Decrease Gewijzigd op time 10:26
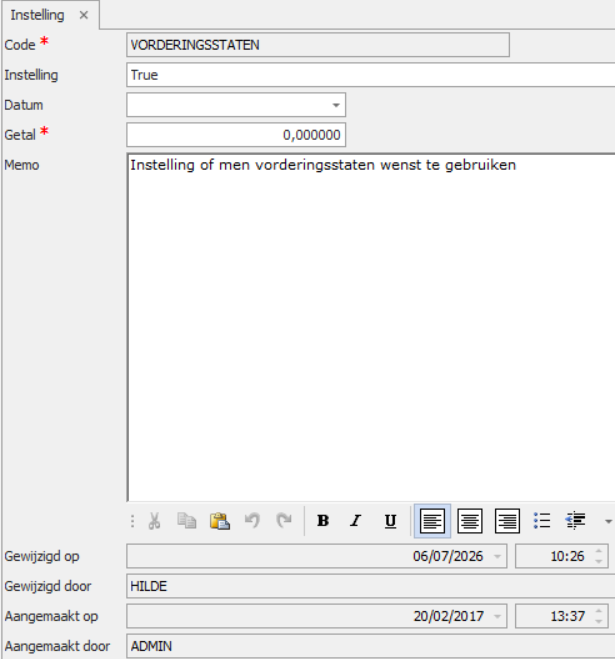The image size is (615, 659). pos(599,561)
